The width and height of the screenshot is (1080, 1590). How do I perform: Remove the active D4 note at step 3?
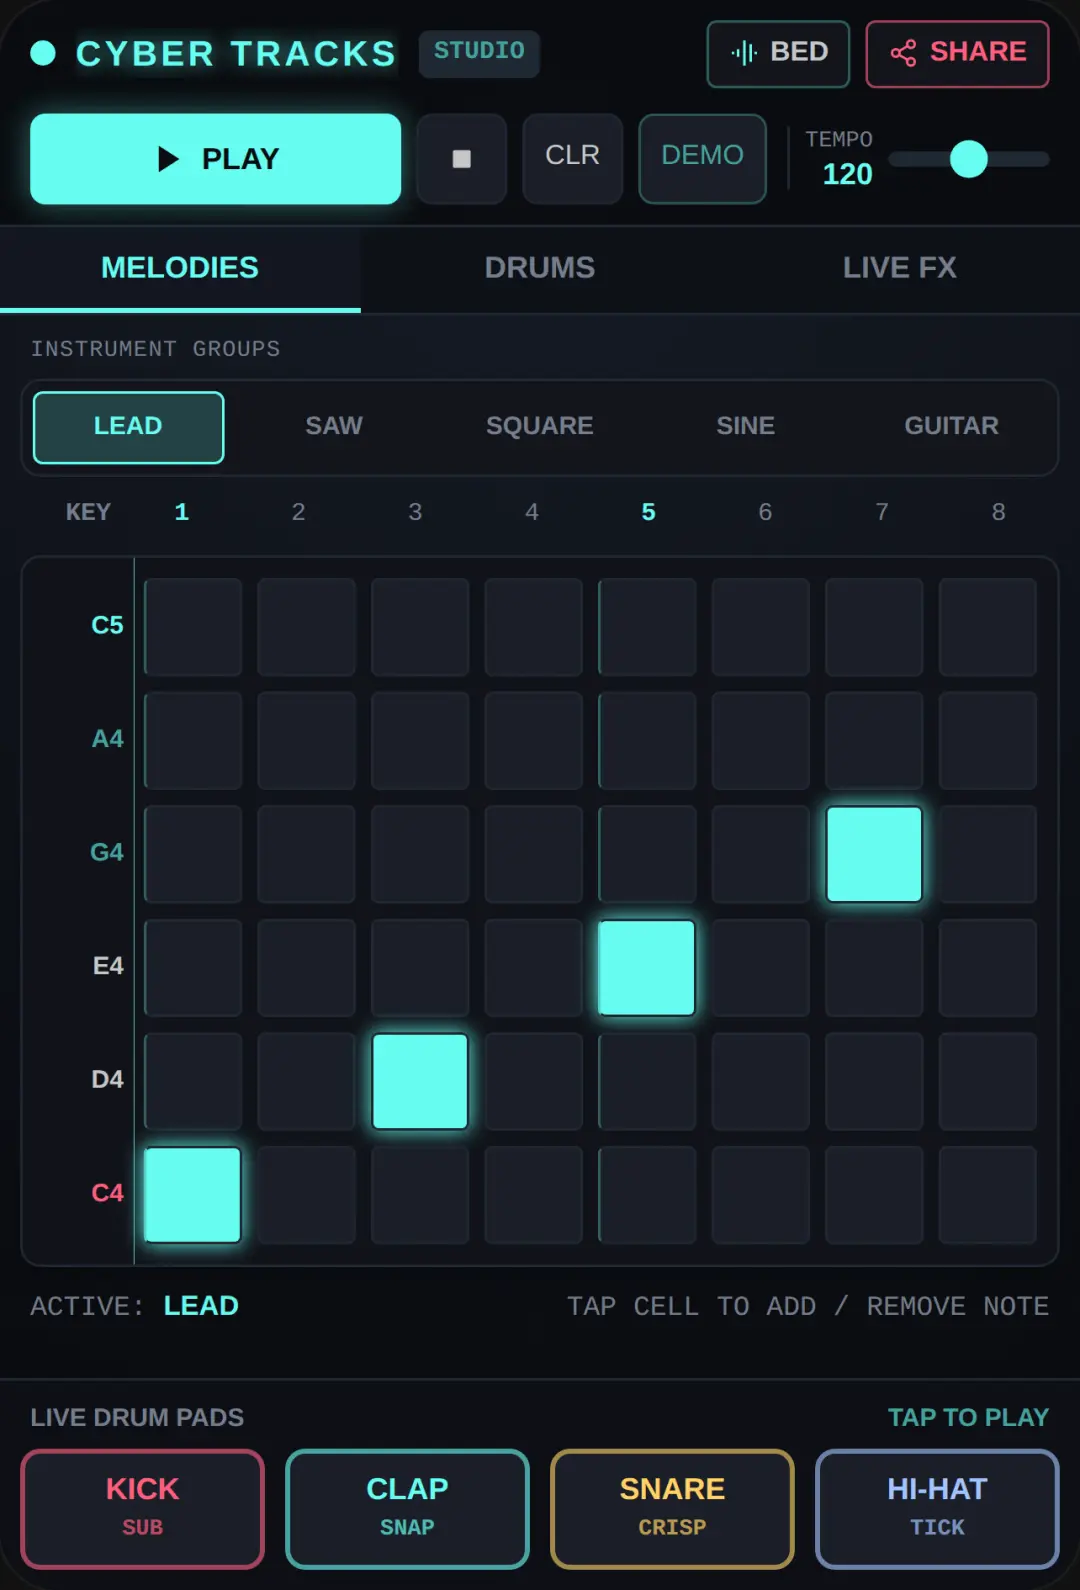[420, 1081]
